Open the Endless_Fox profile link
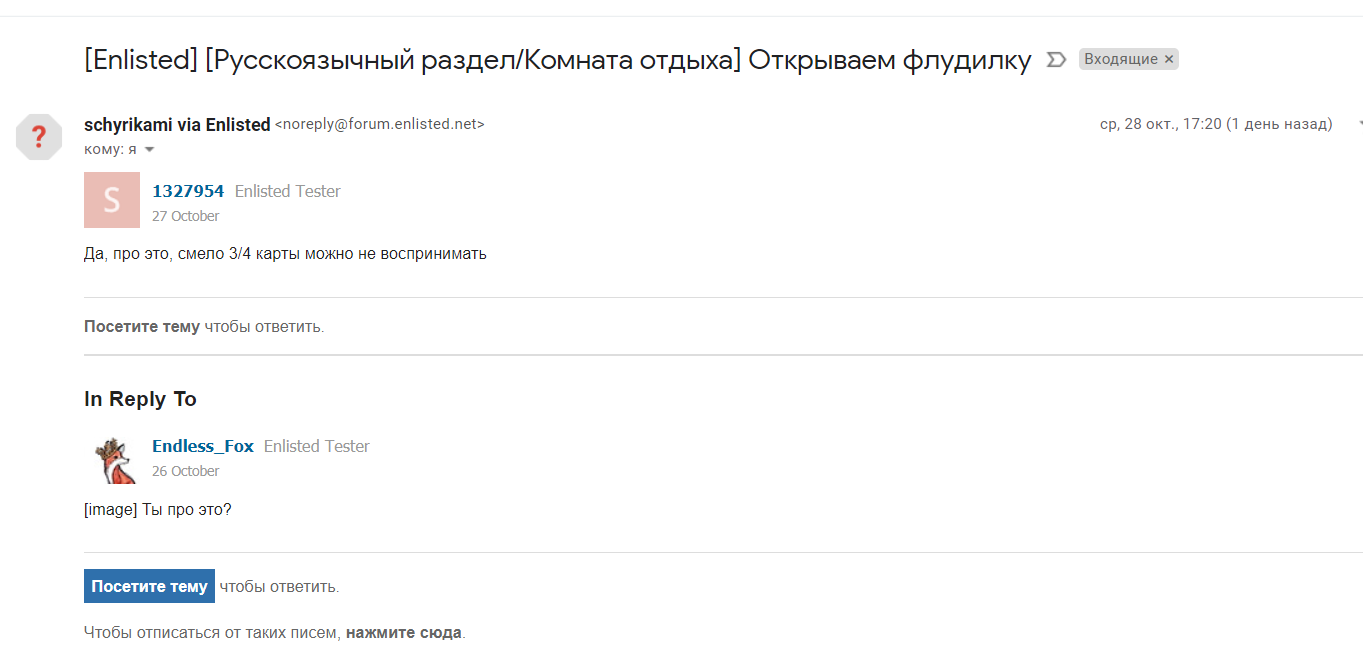This screenshot has width=1363, height=670. (x=203, y=446)
